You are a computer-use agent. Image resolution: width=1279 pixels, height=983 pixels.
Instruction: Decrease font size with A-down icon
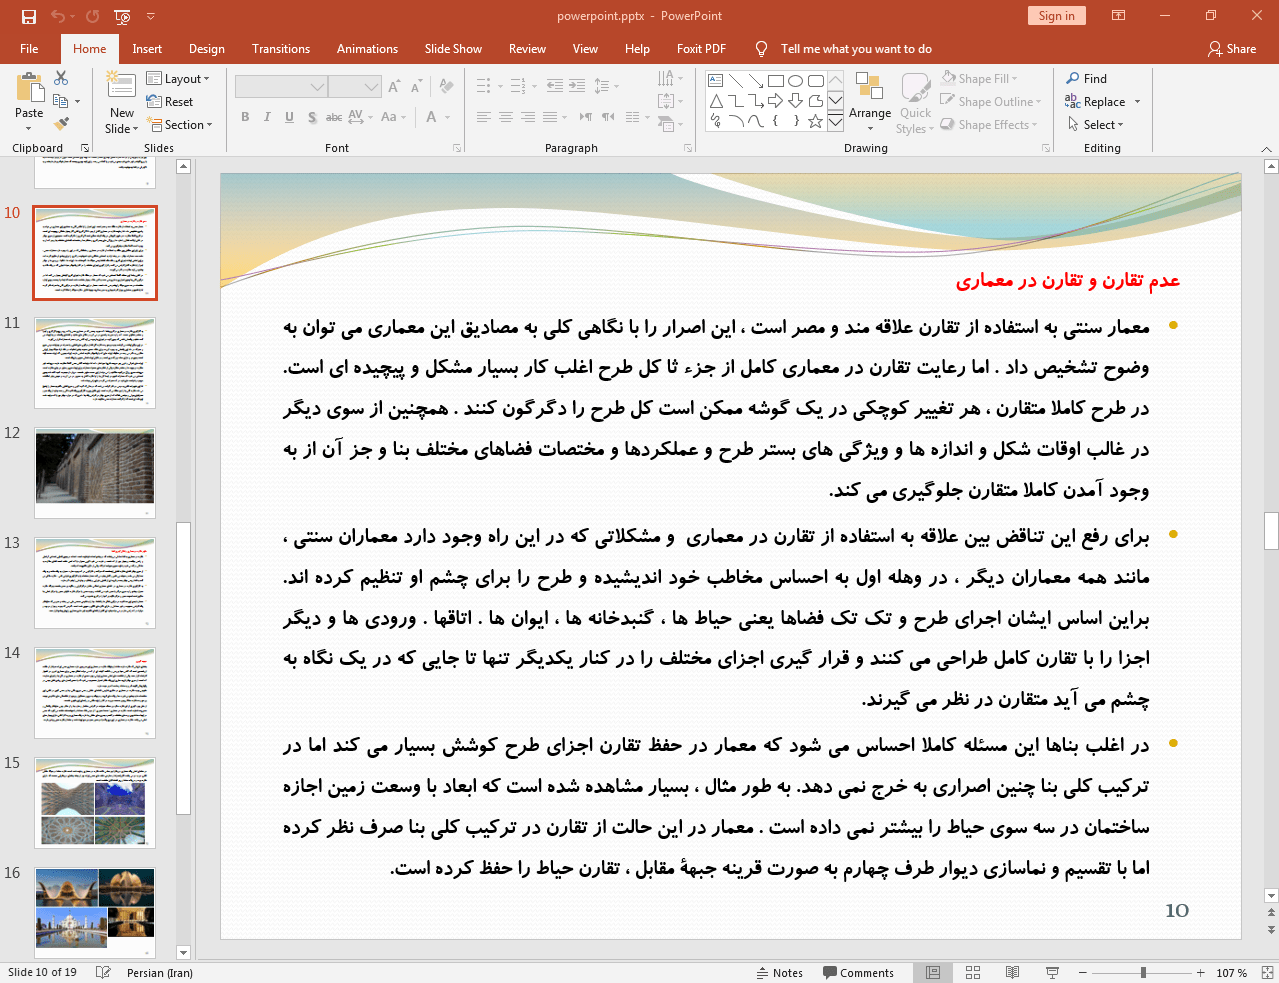coord(415,87)
